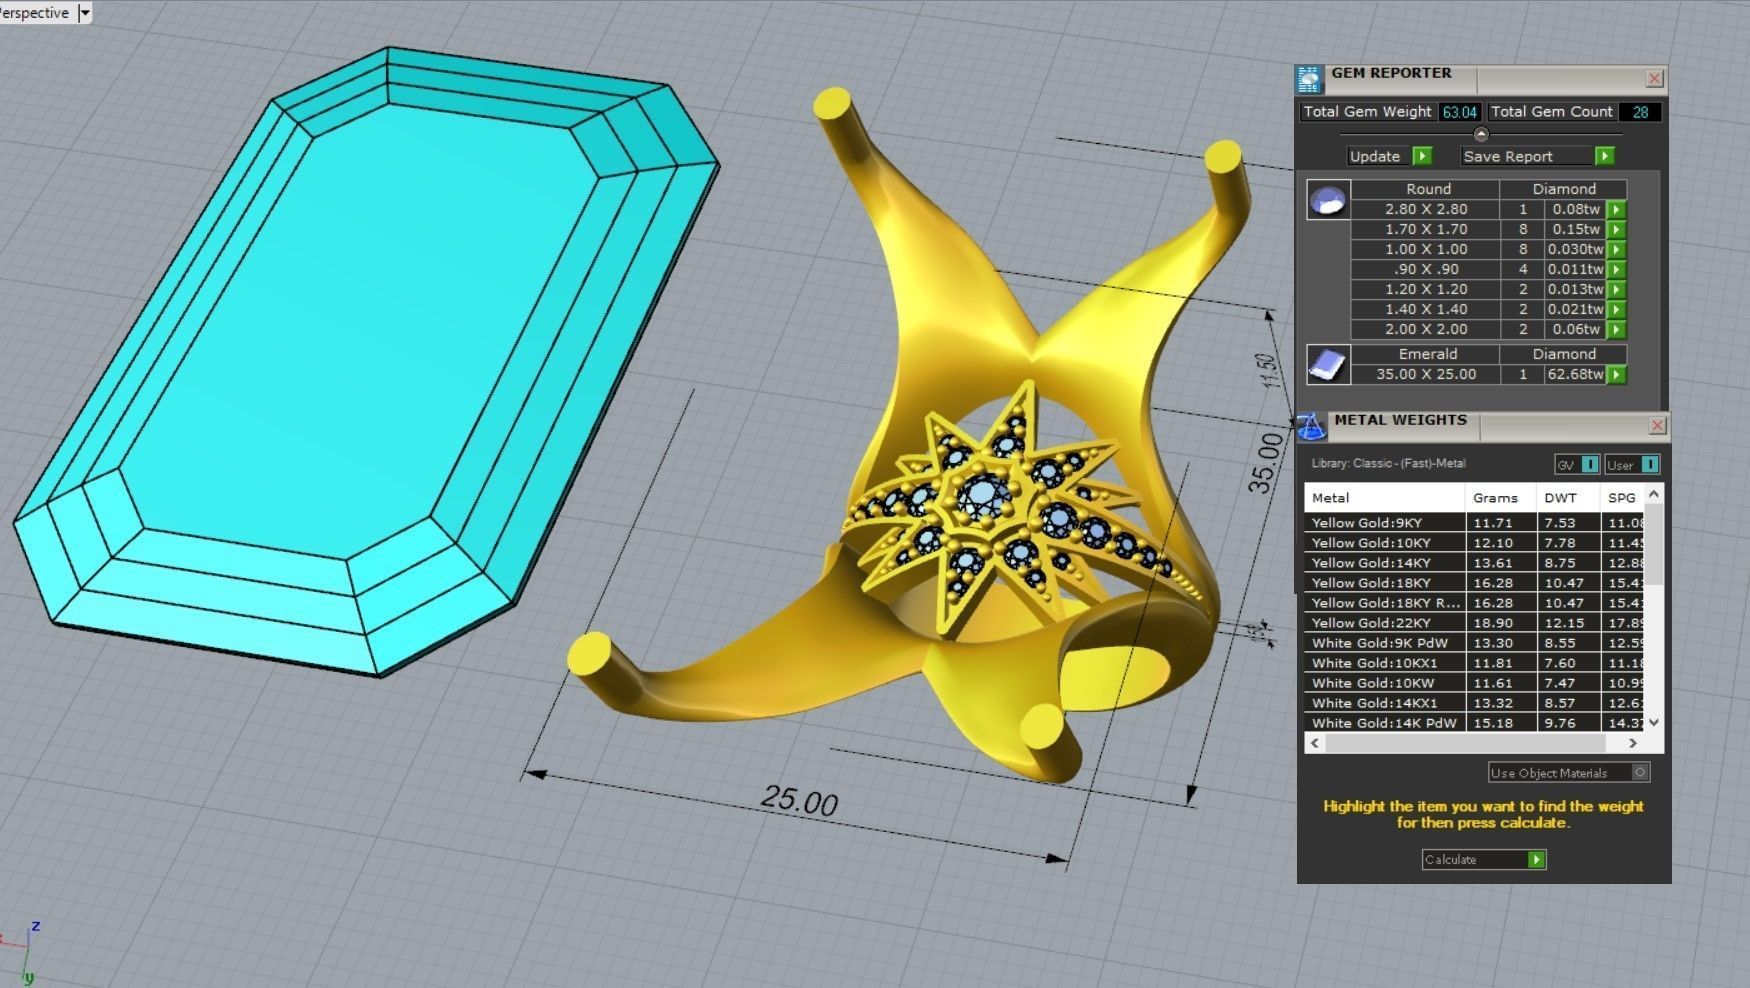Click the Metal column header
The height and width of the screenshot is (988, 1750).
coord(1385,497)
